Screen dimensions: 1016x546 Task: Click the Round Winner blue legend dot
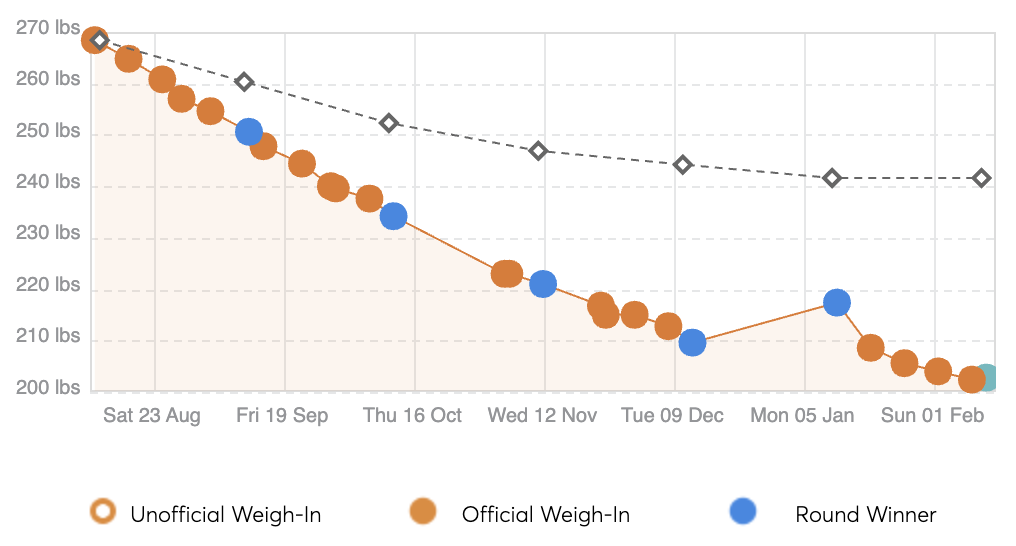(x=743, y=513)
